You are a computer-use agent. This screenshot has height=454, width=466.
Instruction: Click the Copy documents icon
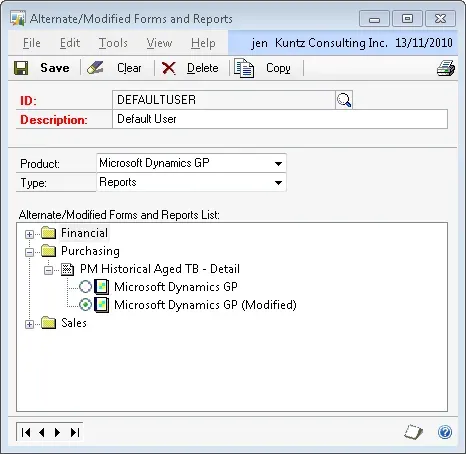pyautogui.click(x=244, y=68)
